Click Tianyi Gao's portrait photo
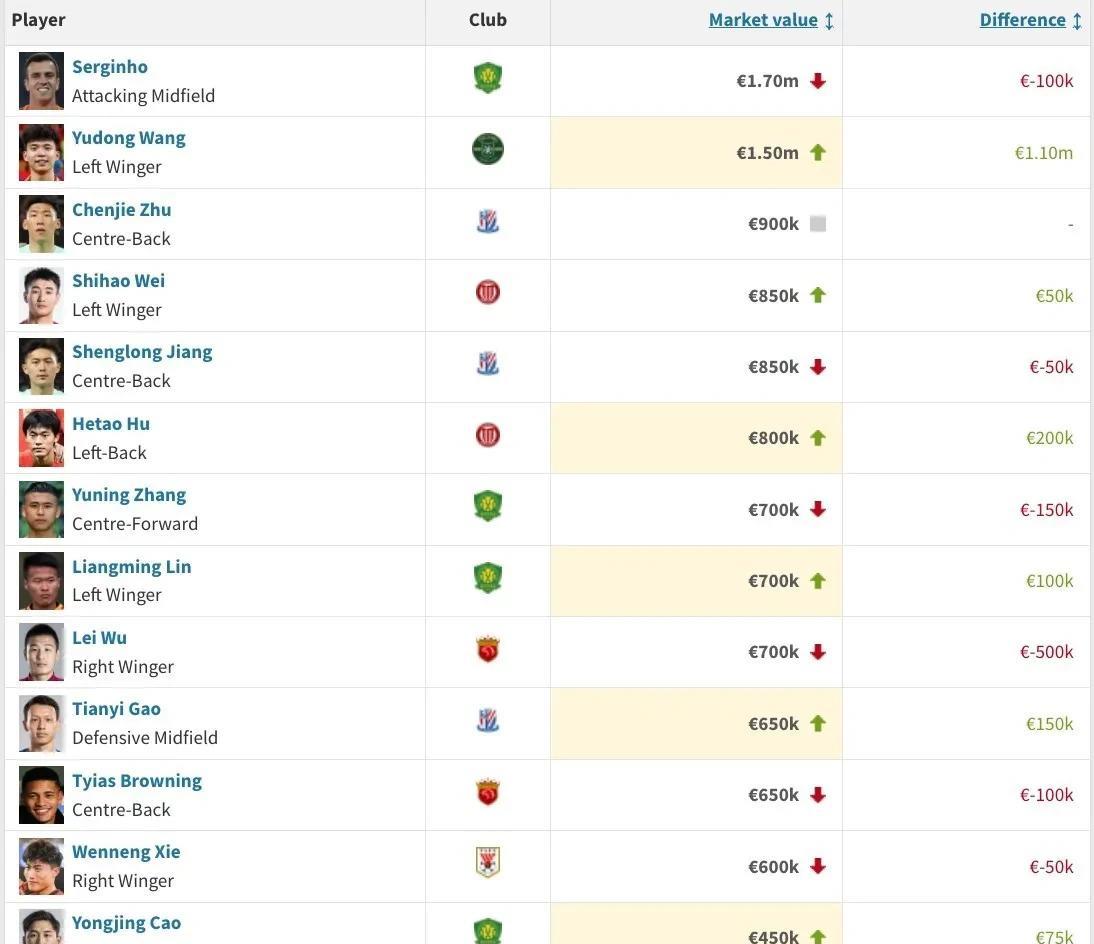This screenshot has height=944, width=1094. [x=41, y=724]
